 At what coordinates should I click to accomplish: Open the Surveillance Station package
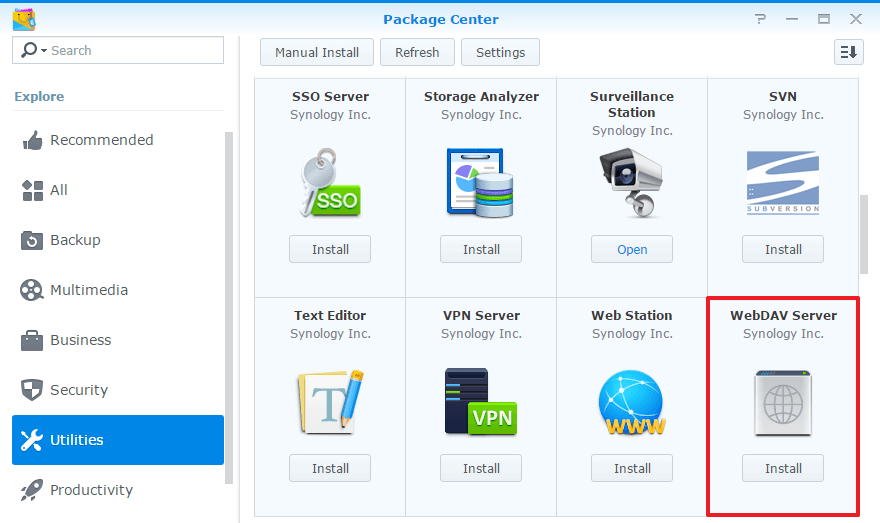click(632, 249)
